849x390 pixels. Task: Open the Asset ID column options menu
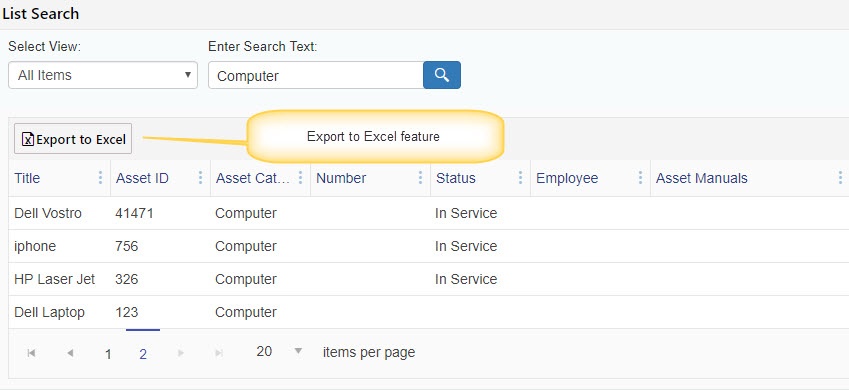pyautogui.click(x=200, y=178)
